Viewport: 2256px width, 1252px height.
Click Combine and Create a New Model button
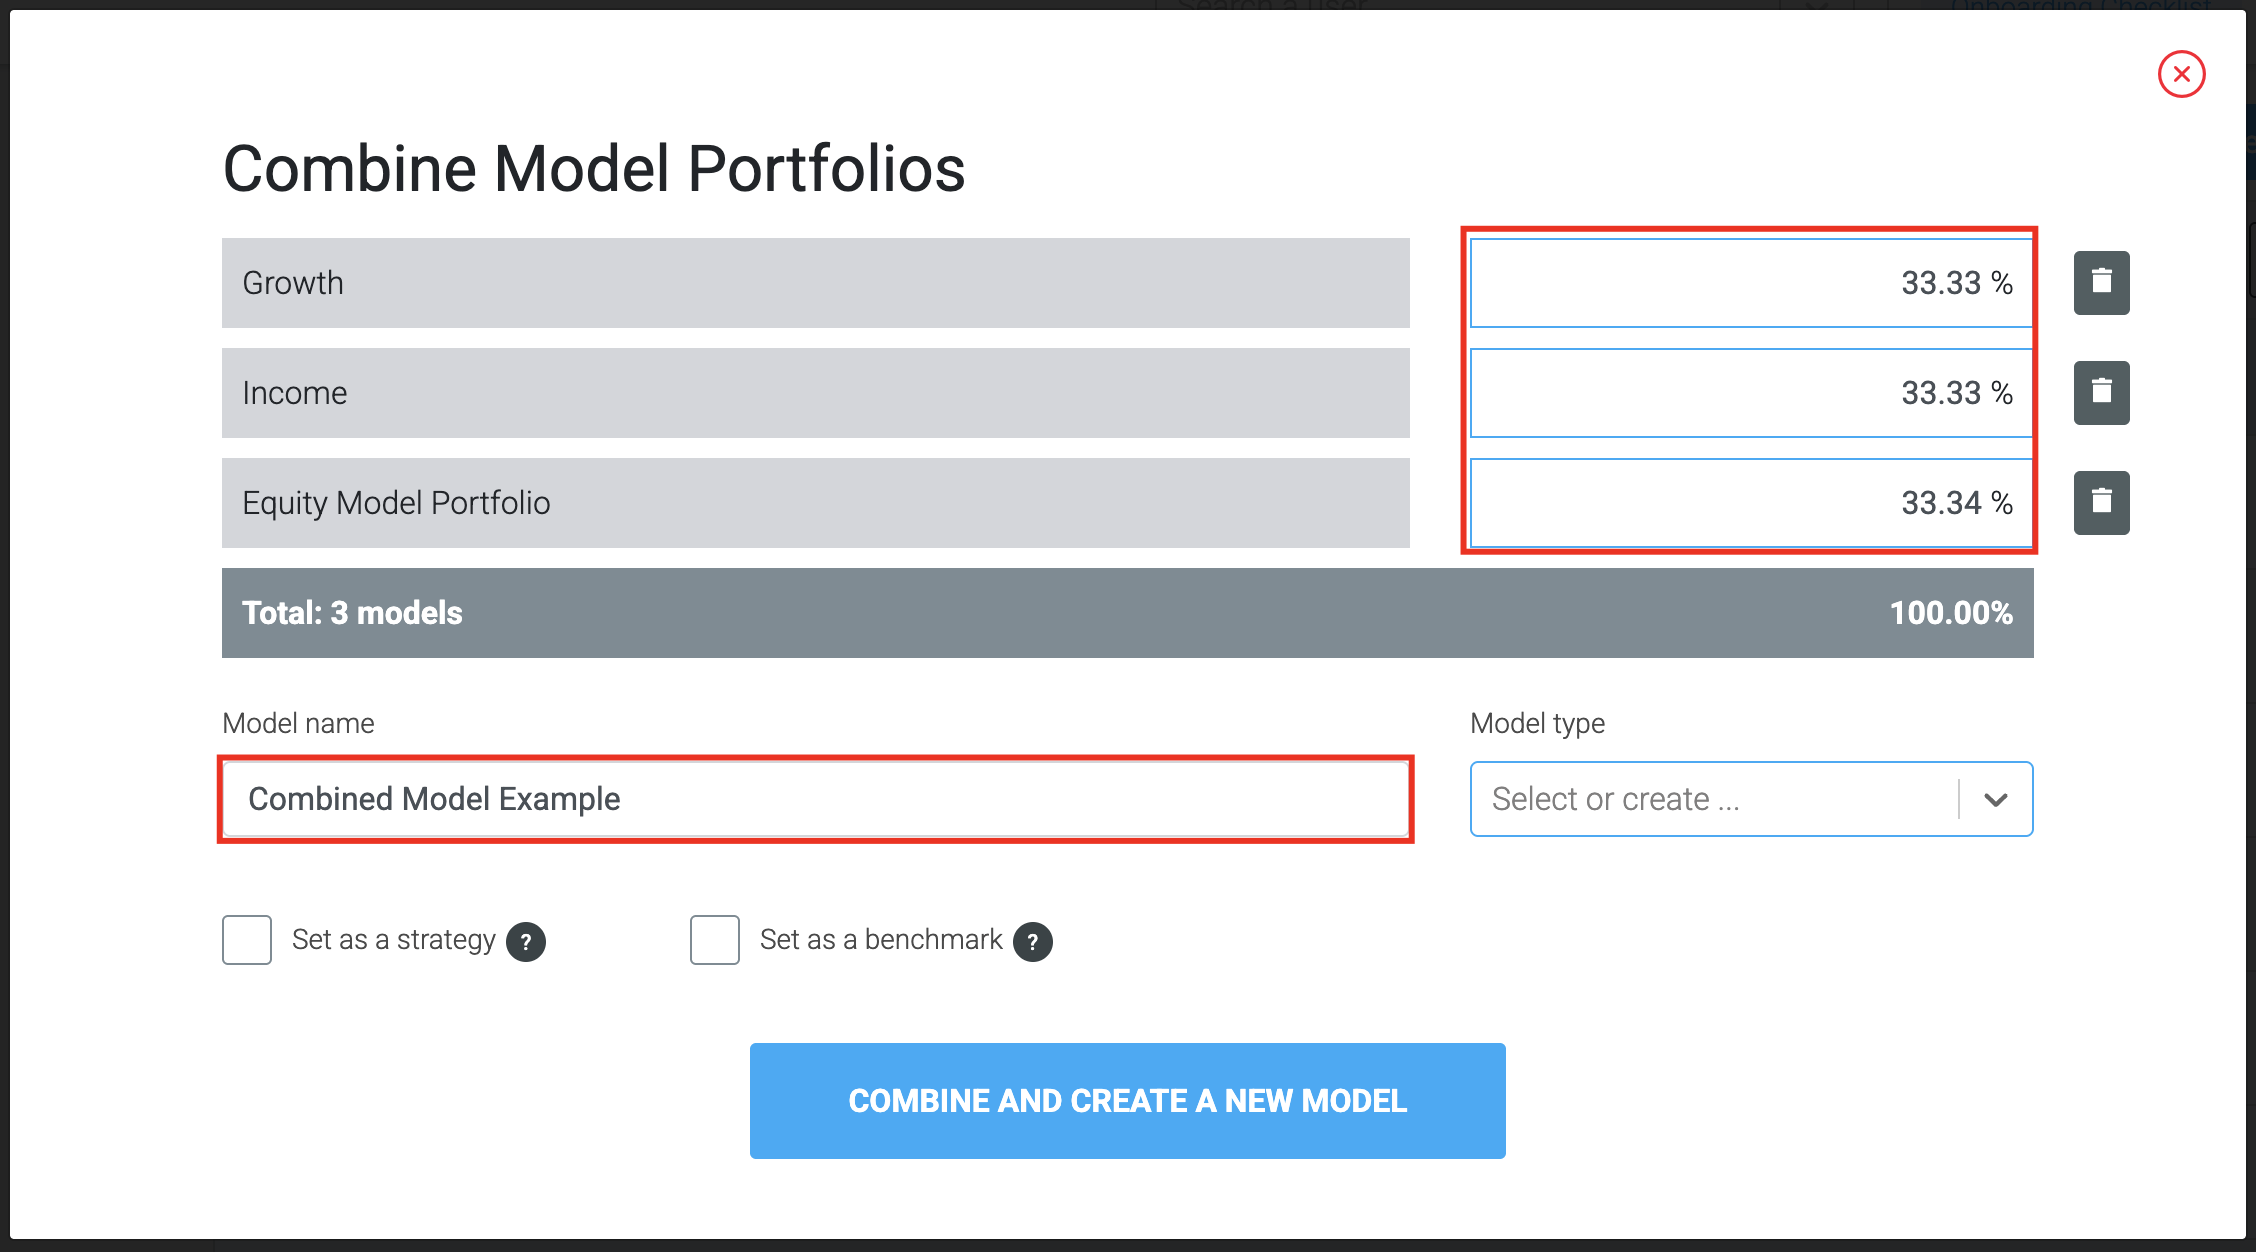pos(1127,1101)
